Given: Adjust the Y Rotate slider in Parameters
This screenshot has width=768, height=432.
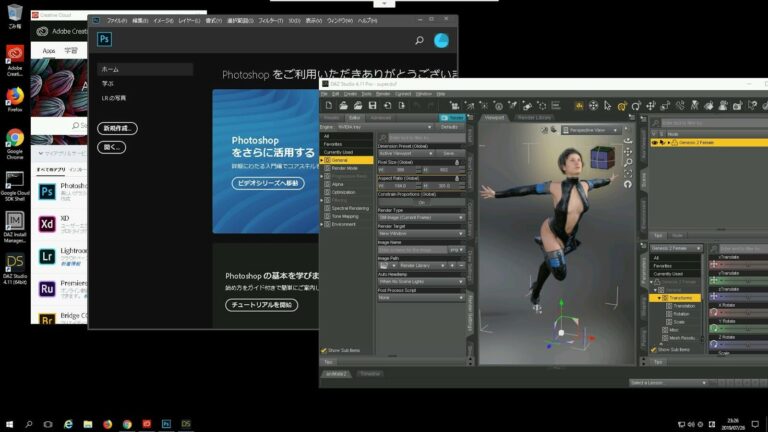Looking at the screenshot, I should coord(740,329).
